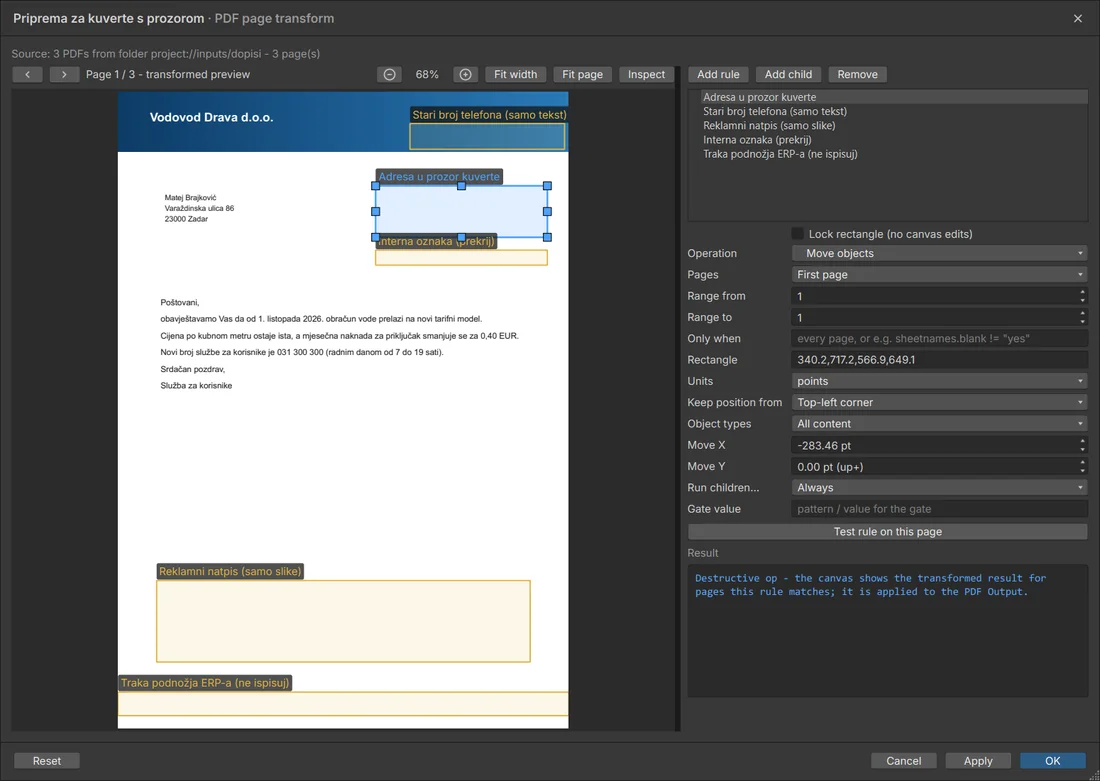The width and height of the screenshot is (1100, 781).
Task: Click the Move X value field
Action: point(939,445)
